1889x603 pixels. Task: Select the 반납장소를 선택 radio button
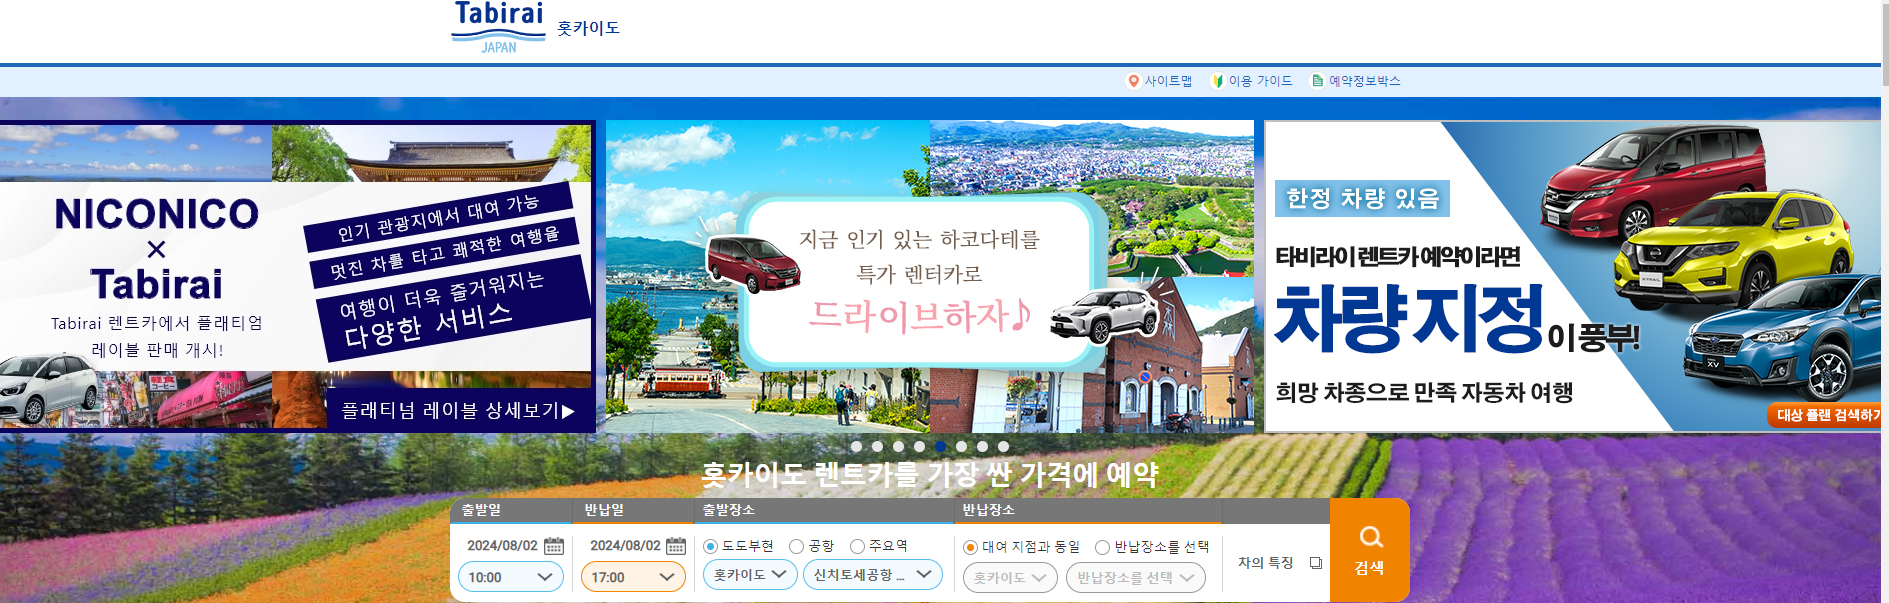point(1102,547)
